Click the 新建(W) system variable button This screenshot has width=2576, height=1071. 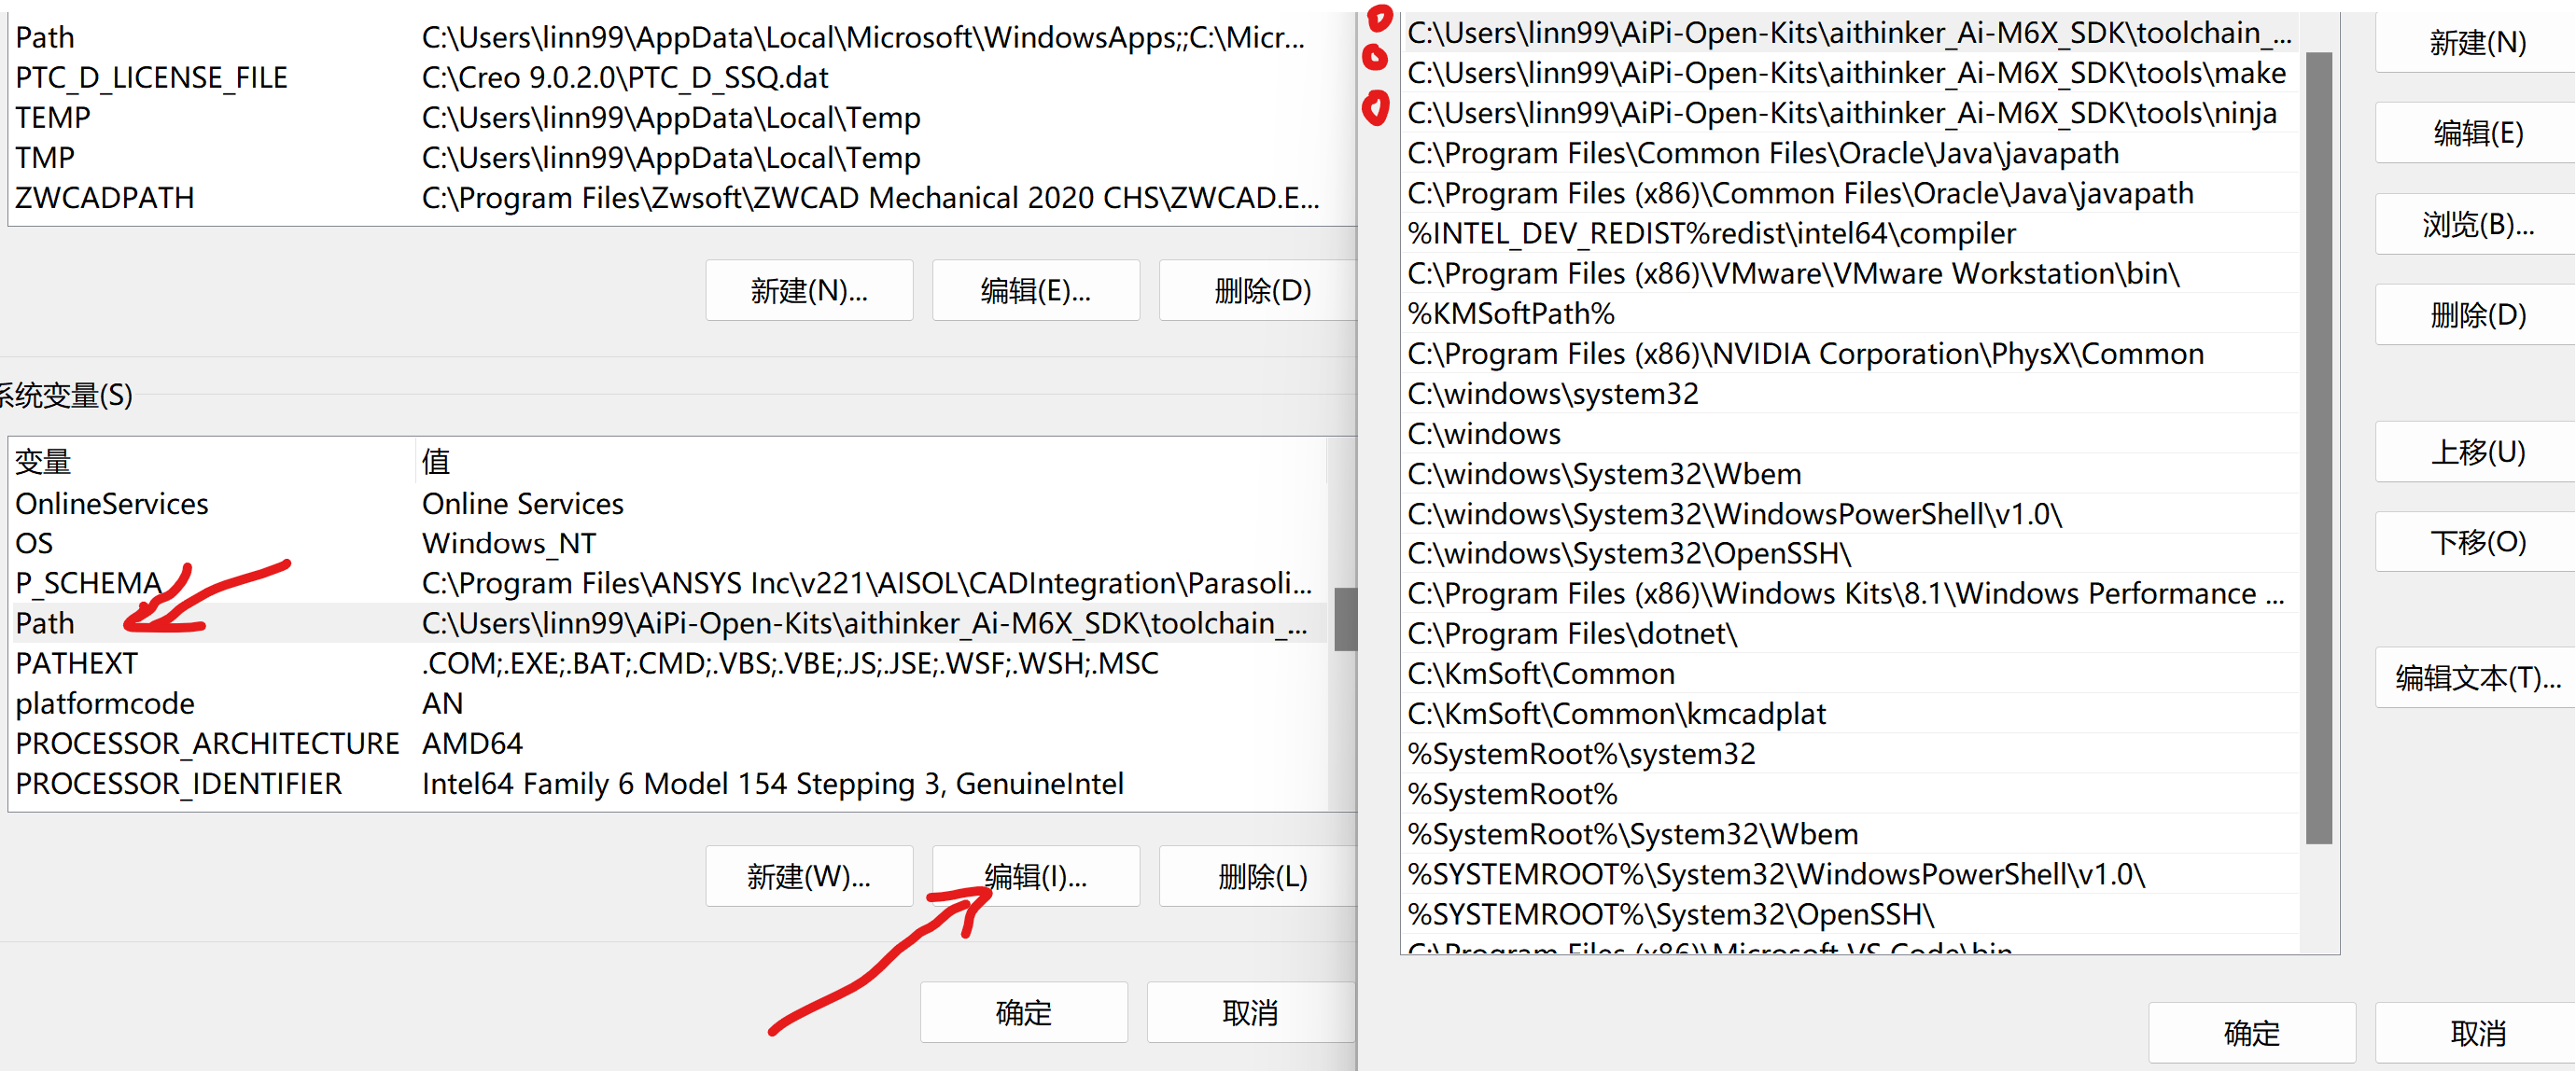[x=805, y=874]
